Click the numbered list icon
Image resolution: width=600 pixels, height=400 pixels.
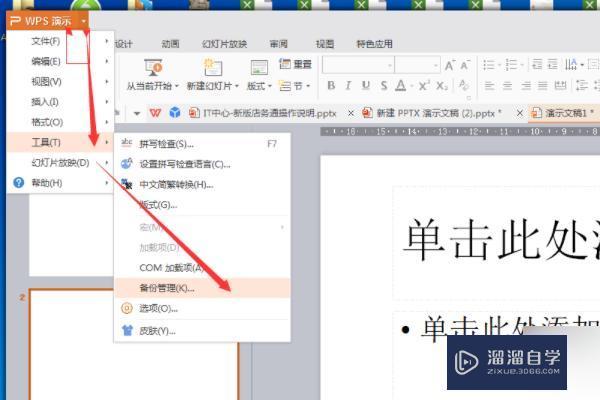[511, 64]
